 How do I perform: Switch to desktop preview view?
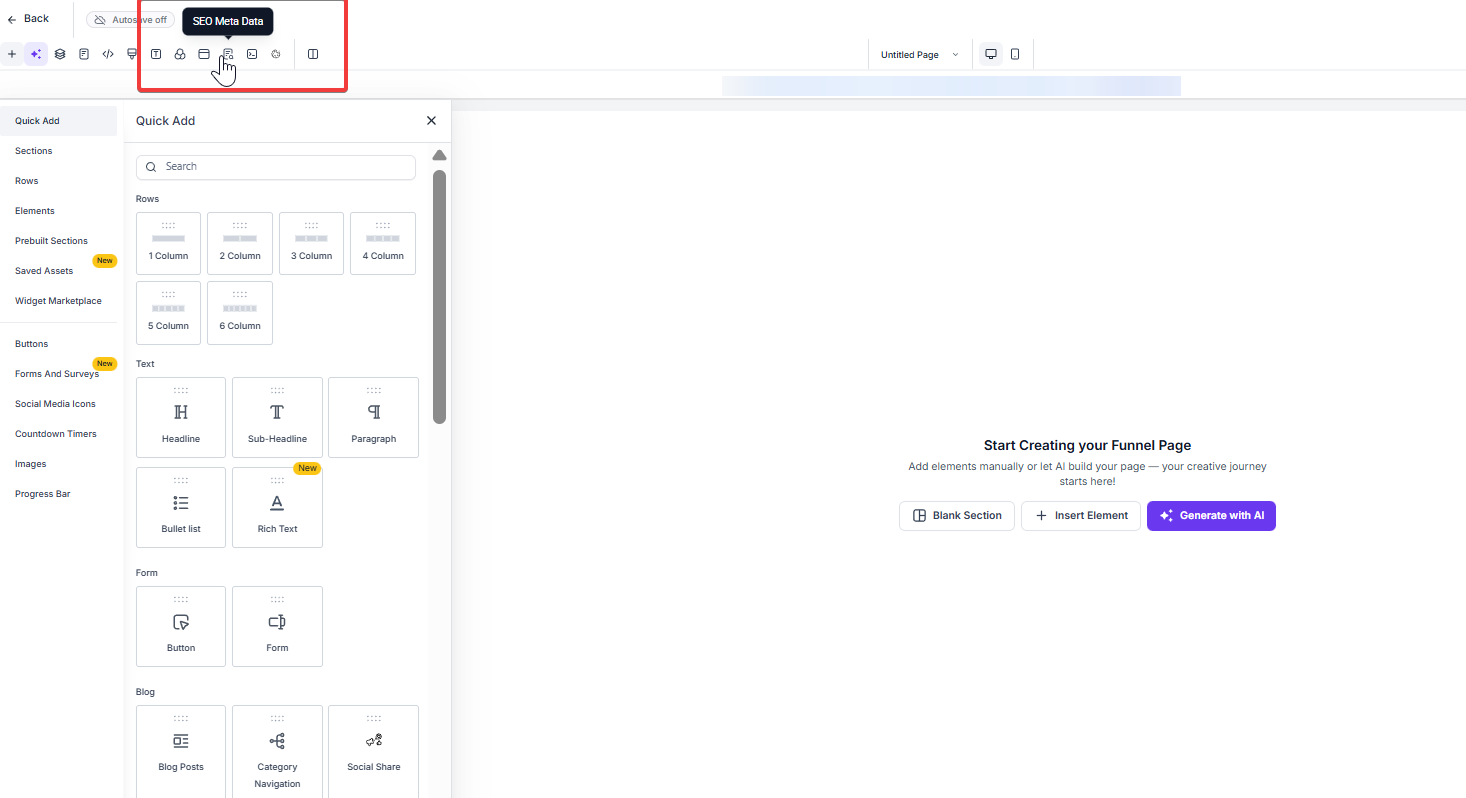(x=991, y=54)
